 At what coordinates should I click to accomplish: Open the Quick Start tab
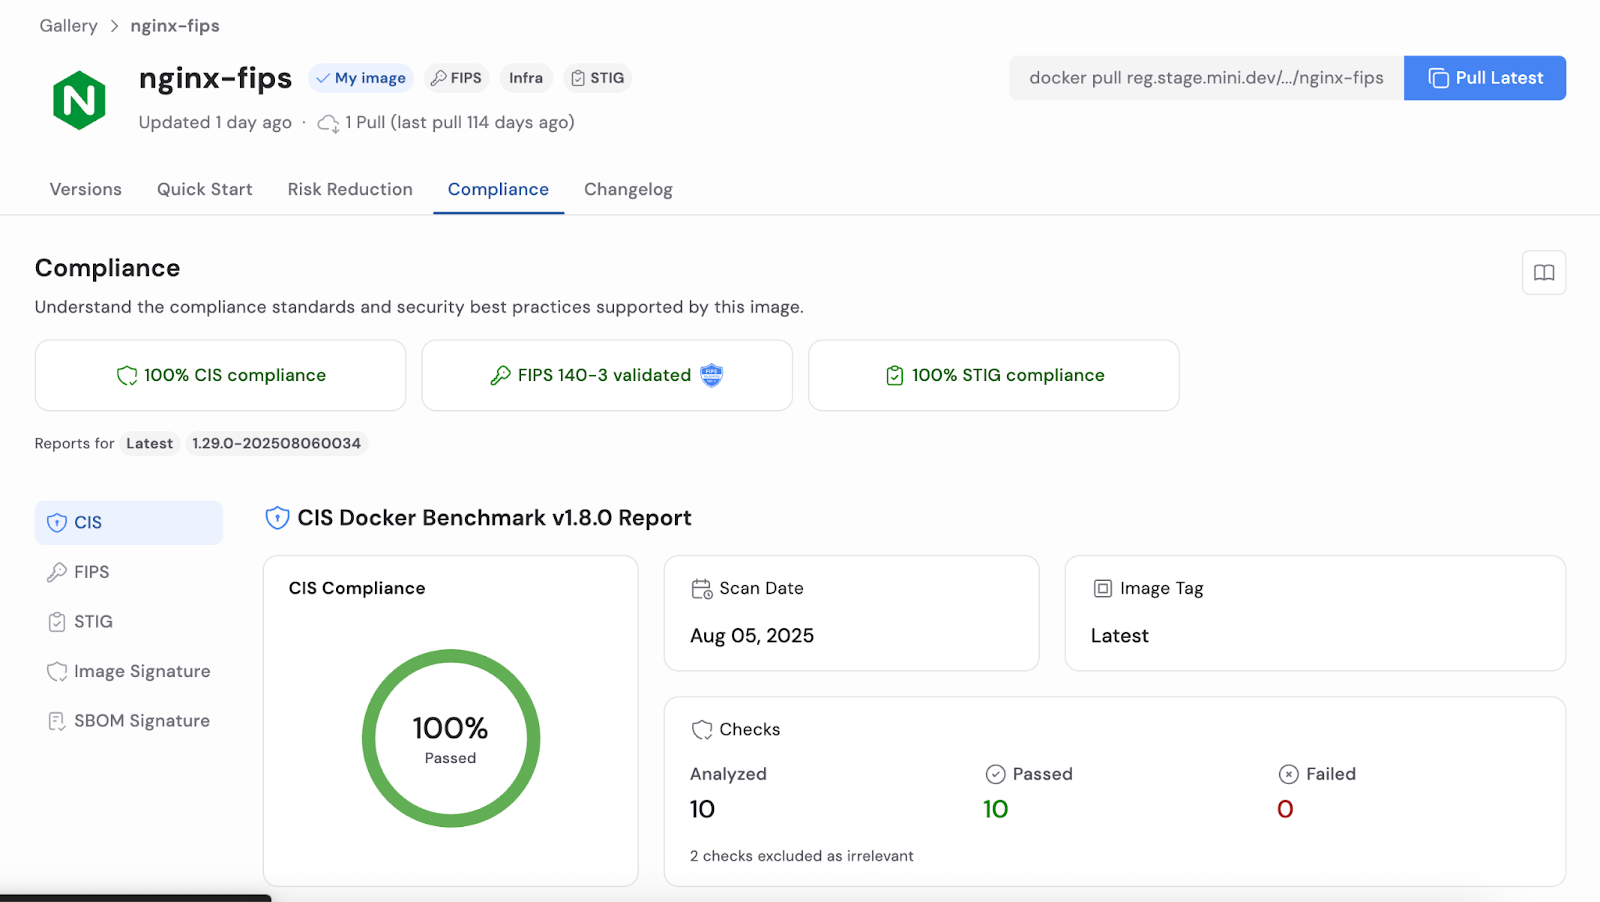click(205, 189)
